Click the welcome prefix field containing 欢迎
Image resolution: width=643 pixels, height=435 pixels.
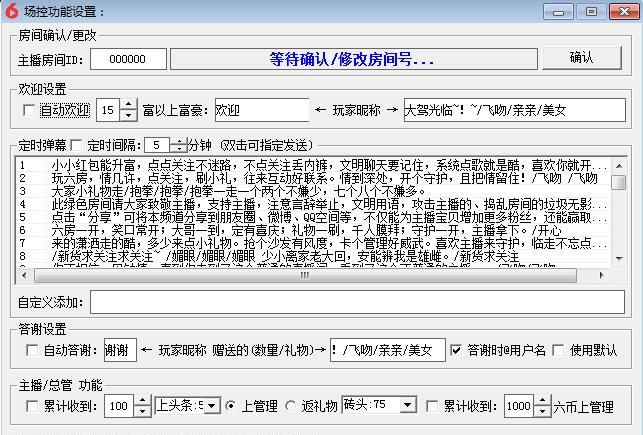(262, 110)
